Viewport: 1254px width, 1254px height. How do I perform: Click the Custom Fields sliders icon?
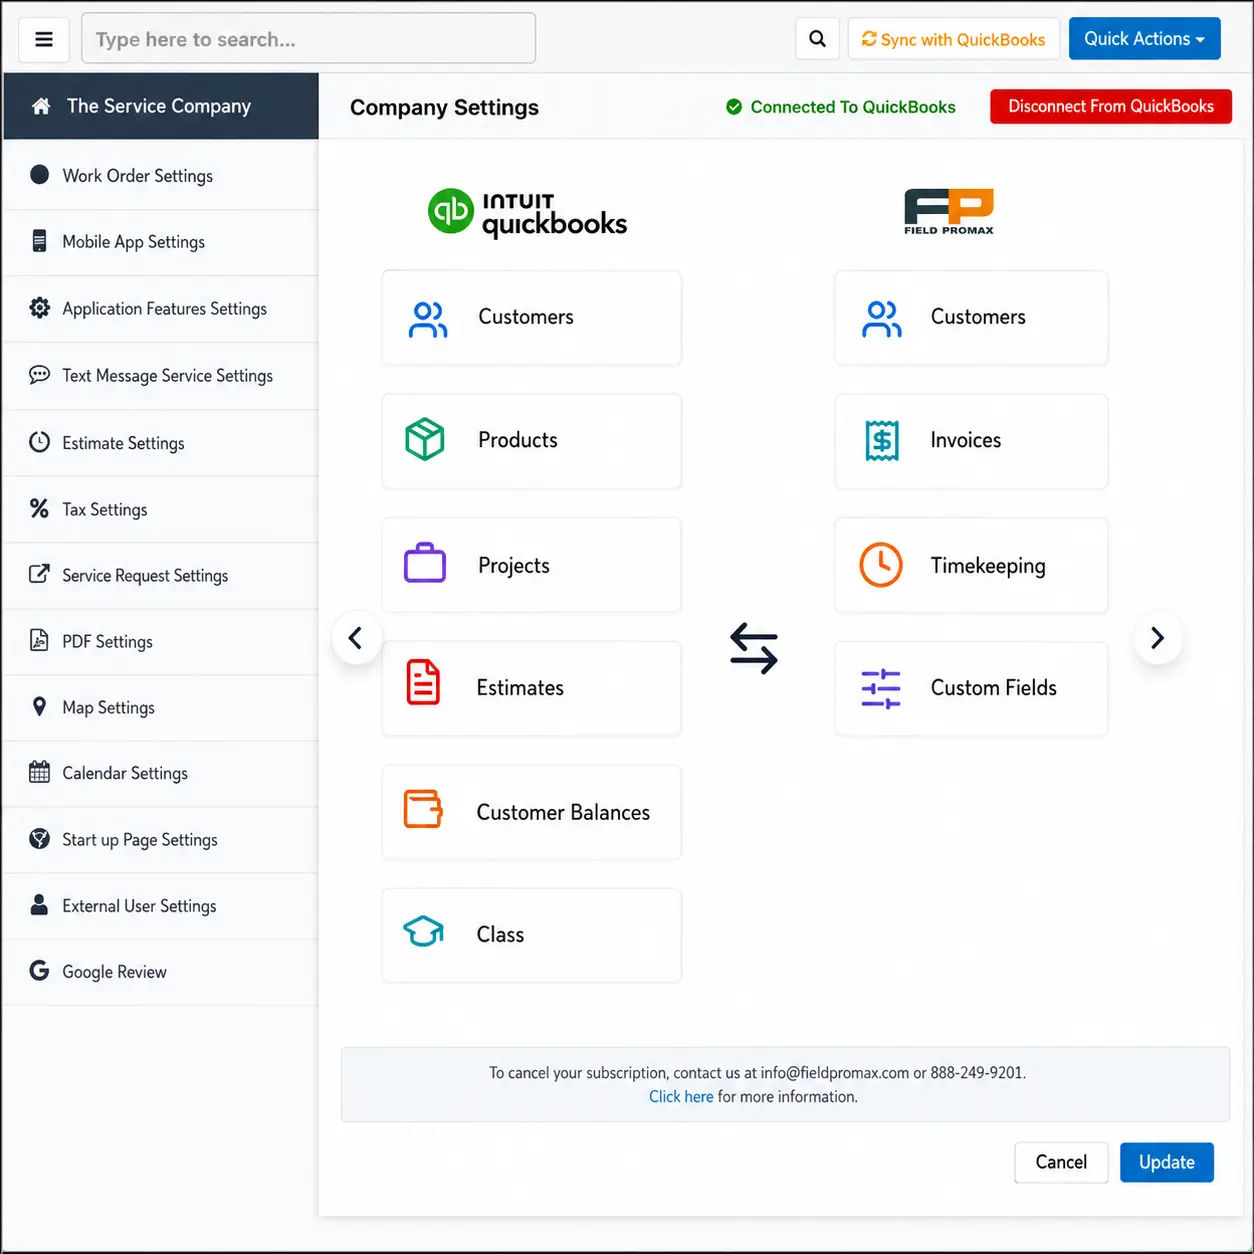click(x=881, y=689)
